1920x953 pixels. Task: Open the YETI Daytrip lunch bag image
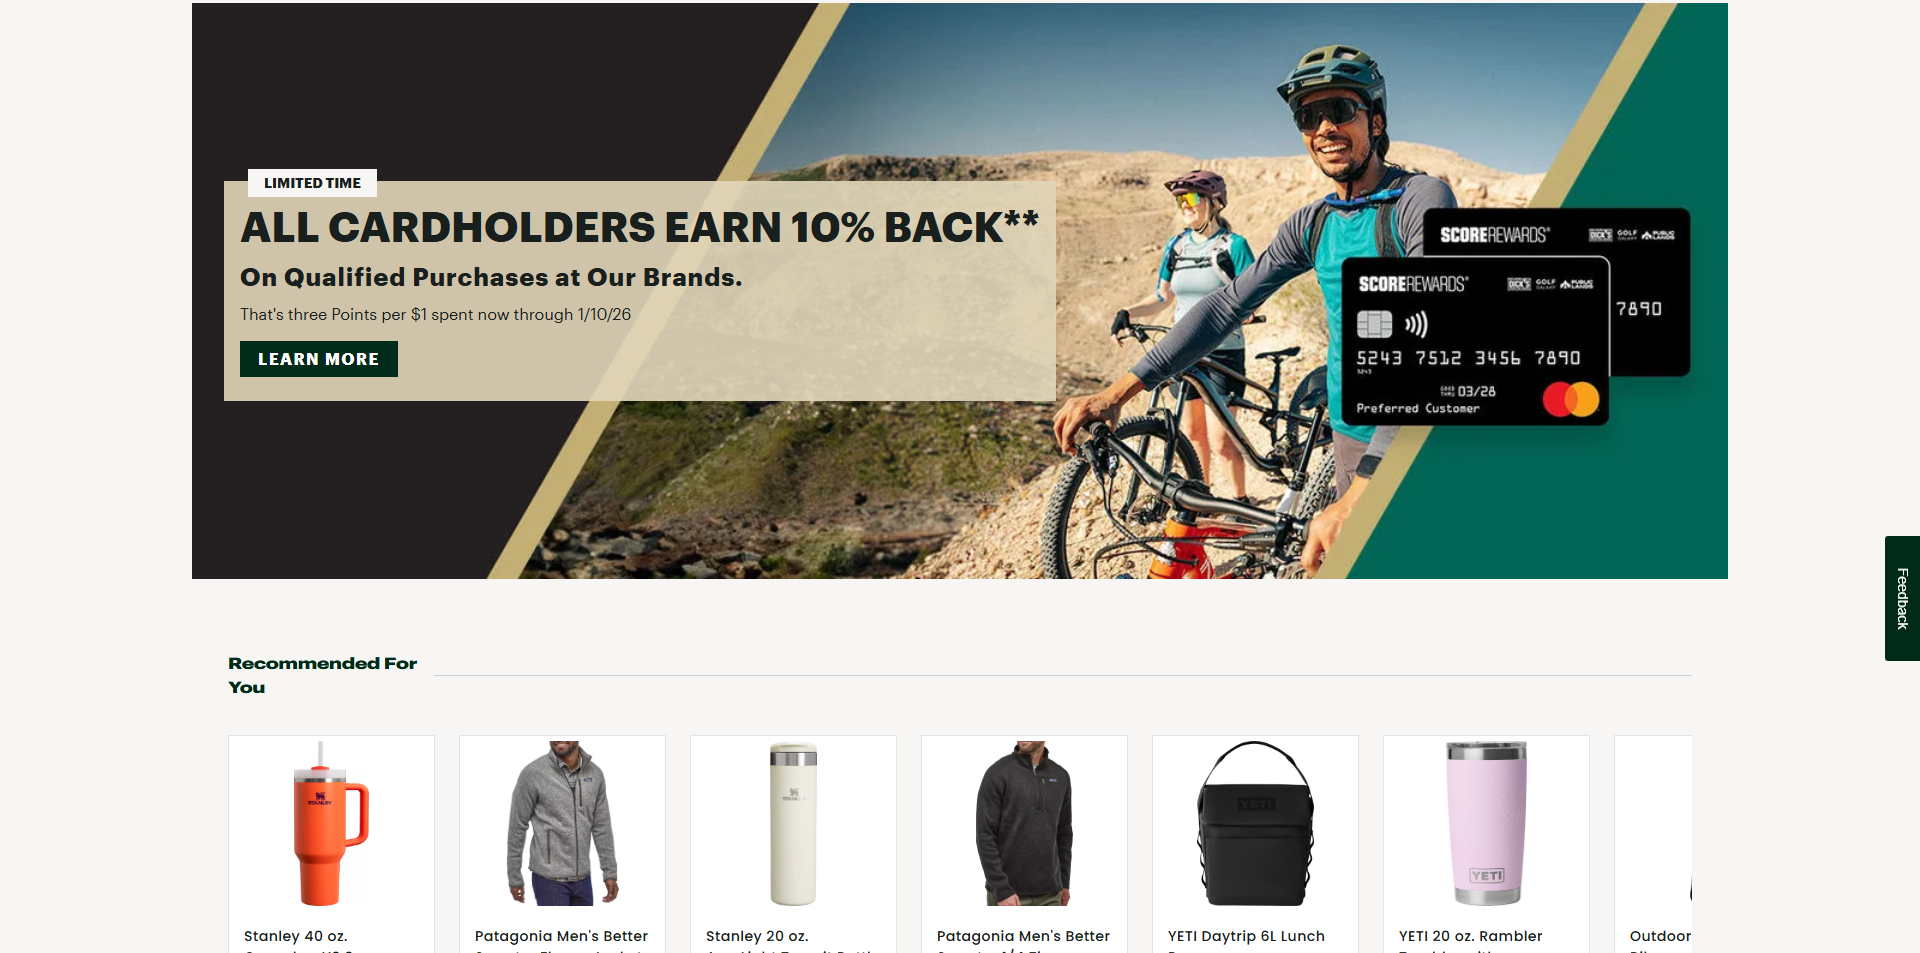click(x=1255, y=823)
